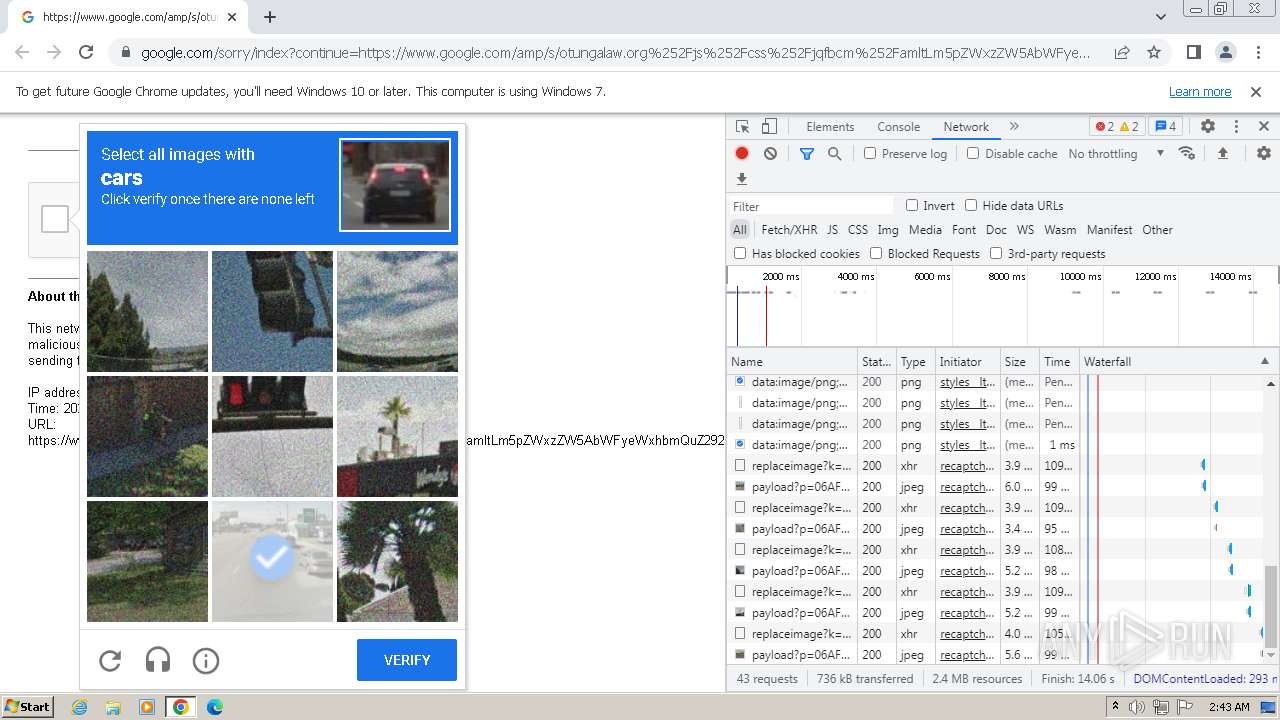Switch to the Console tab

click(x=898, y=127)
